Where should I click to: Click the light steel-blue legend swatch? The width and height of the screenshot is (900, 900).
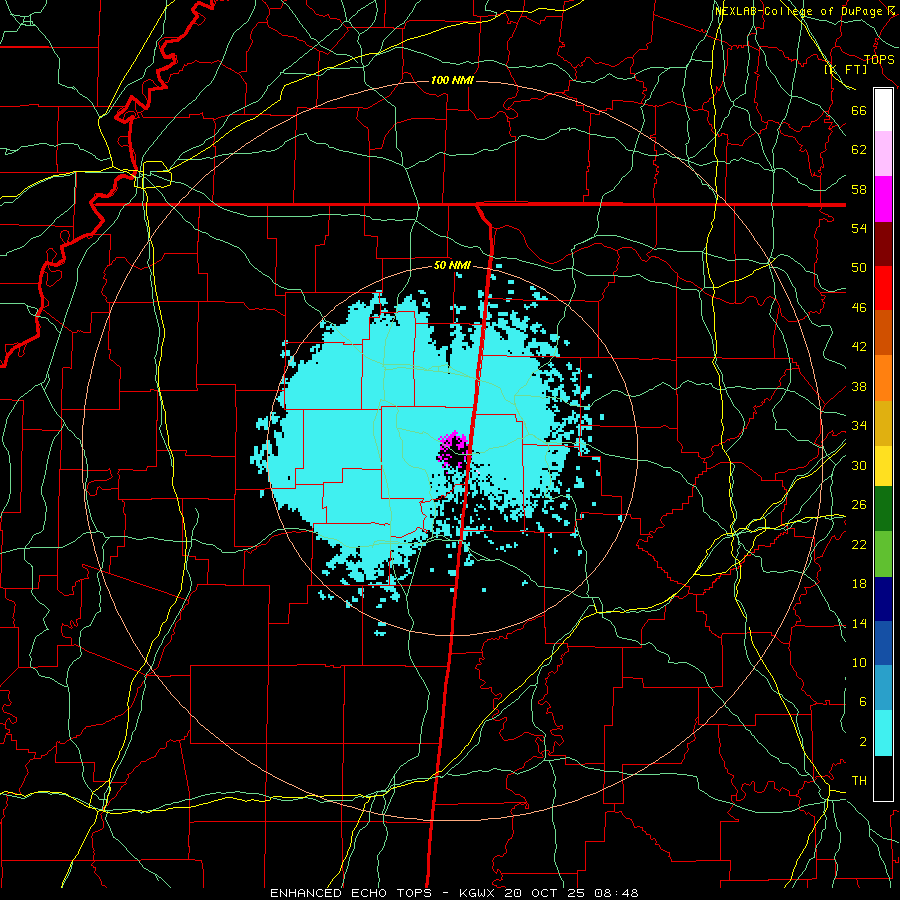tap(883, 688)
